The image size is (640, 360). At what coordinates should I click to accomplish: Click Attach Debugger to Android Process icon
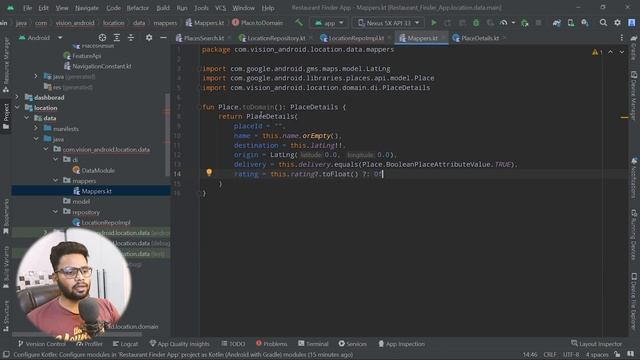tap(525, 23)
